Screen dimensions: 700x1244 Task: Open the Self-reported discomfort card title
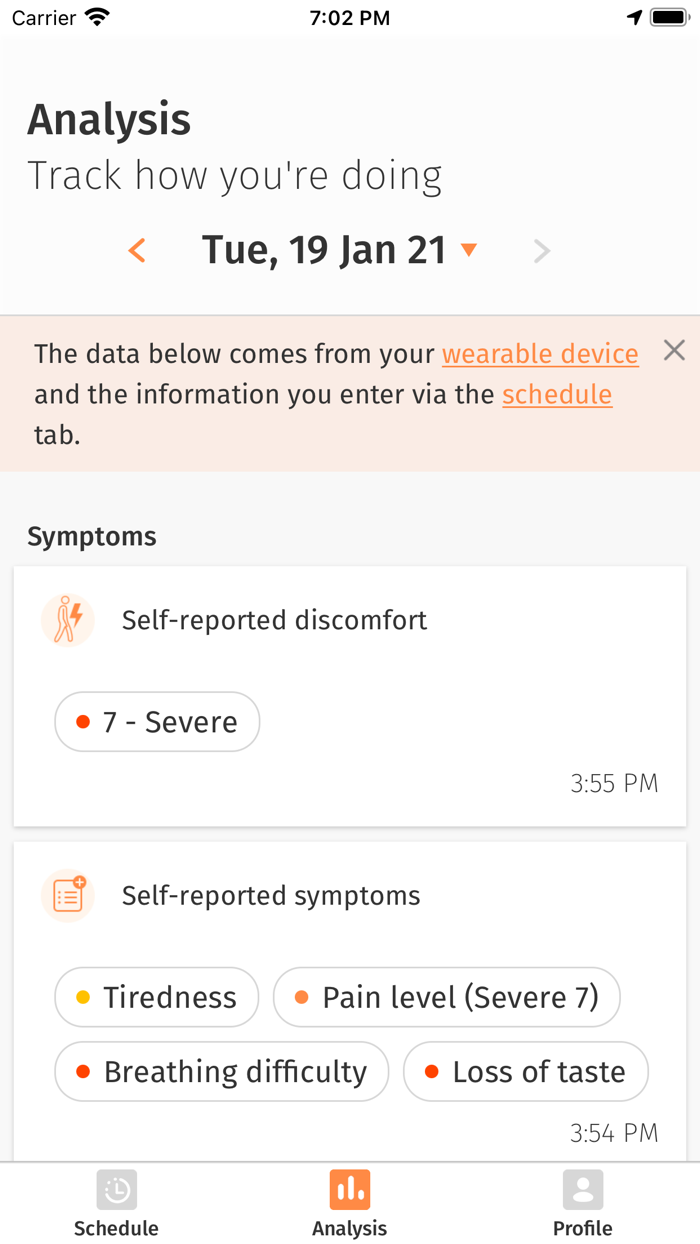click(x=274, y=620)
